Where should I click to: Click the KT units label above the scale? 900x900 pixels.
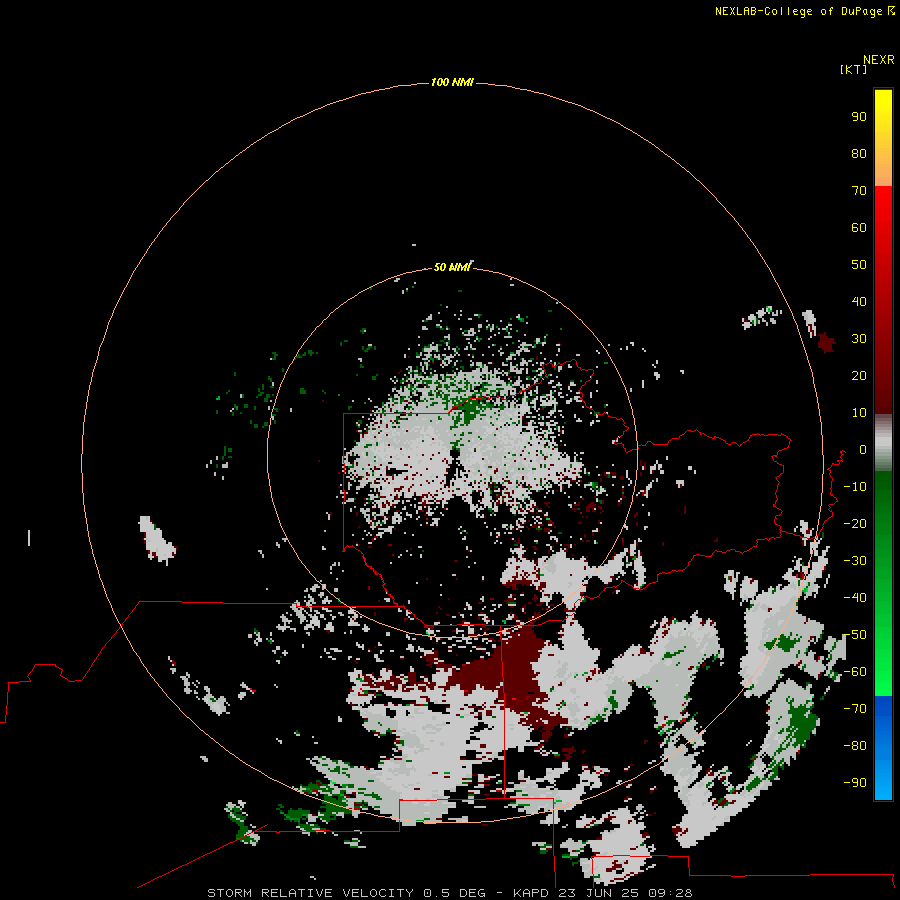[854, 69]
